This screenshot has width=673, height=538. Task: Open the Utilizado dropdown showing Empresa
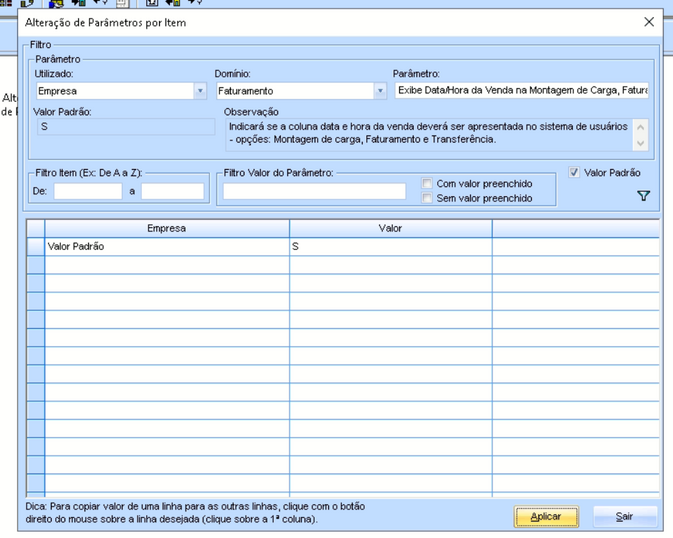tap(200, 91)
